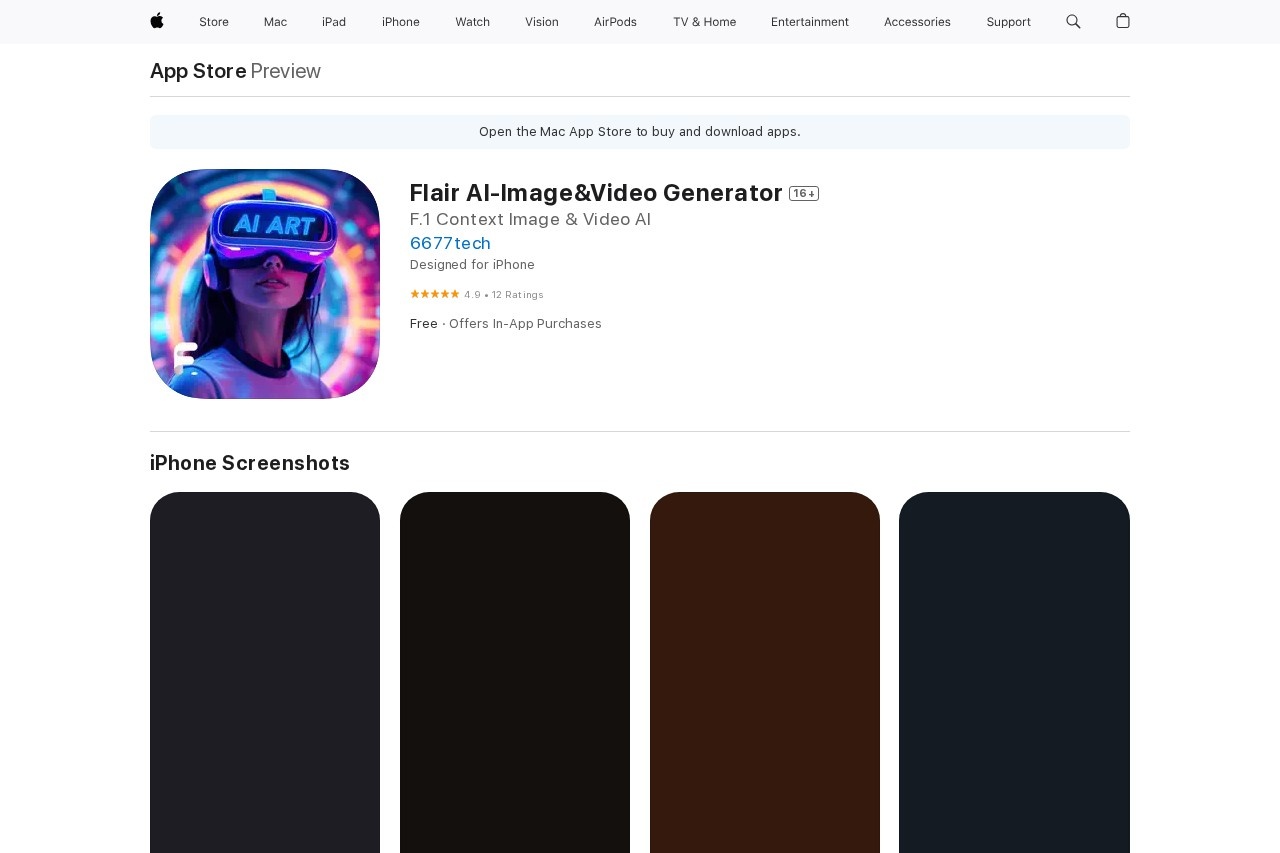This screenshot has height=853, width=1280.
Task: Open the 6677tech developer link
Action: (450, 243)
